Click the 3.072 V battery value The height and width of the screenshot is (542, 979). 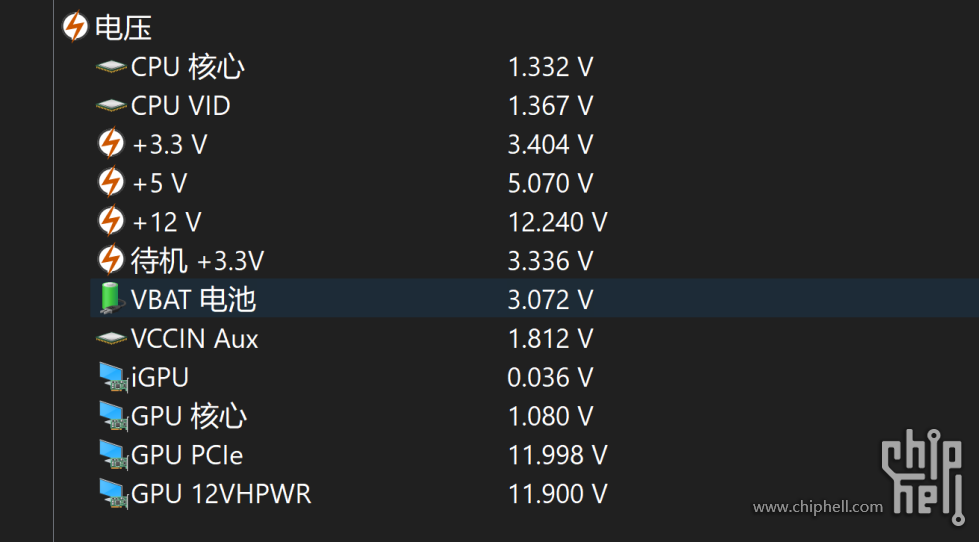coord(550,300)
